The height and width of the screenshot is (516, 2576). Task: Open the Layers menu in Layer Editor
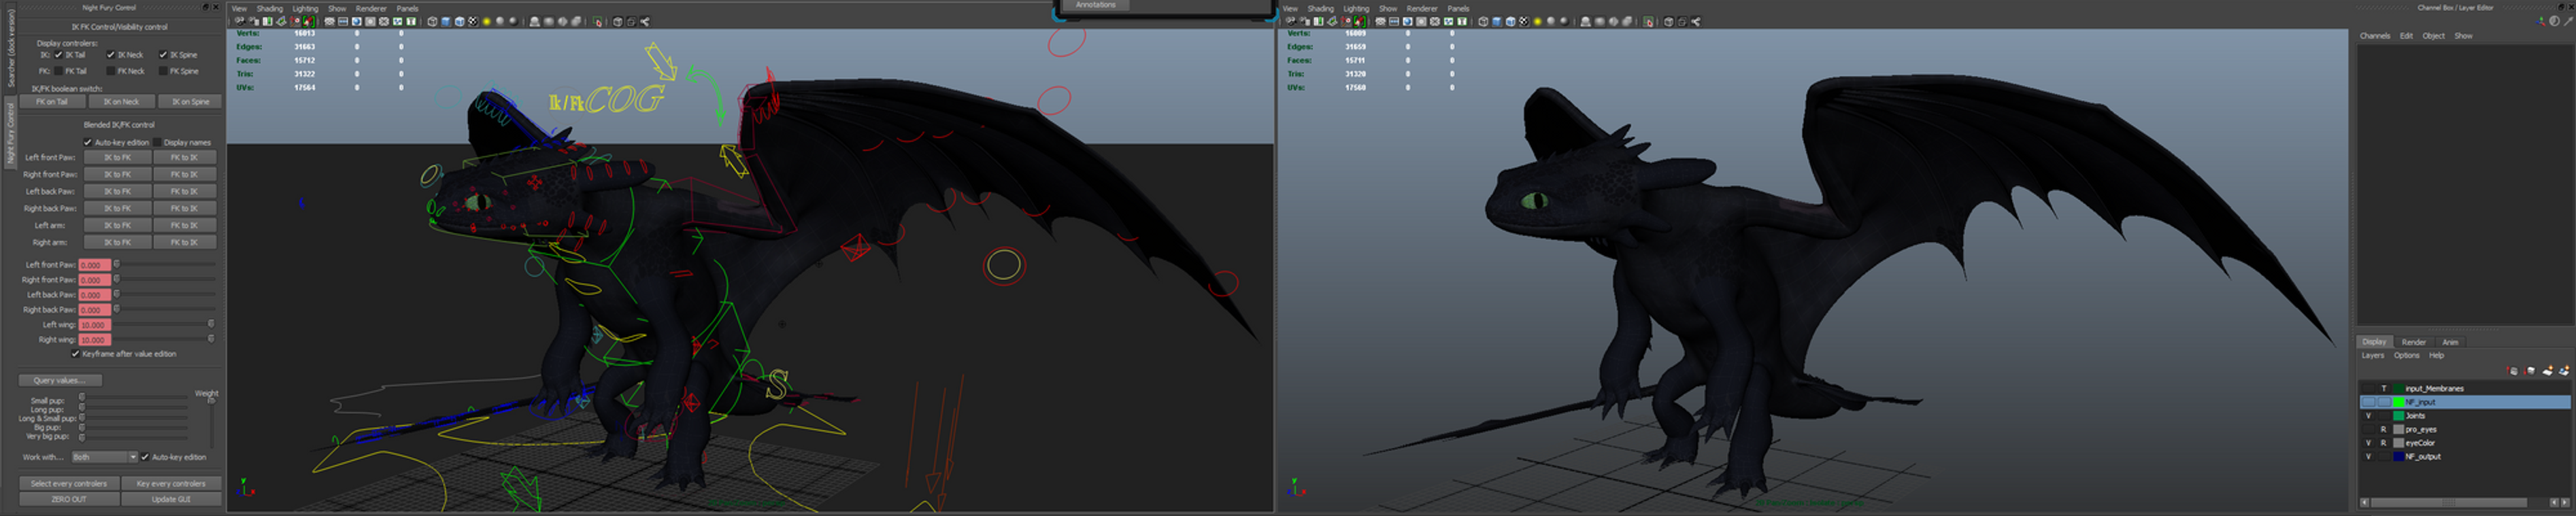[x=2373, y=356]
